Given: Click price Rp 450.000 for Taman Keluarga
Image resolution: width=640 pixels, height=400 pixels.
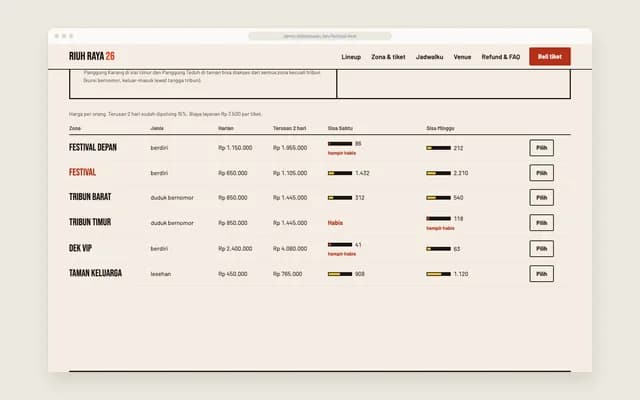Looking at the screenshot, I should (x=233, y=274).
